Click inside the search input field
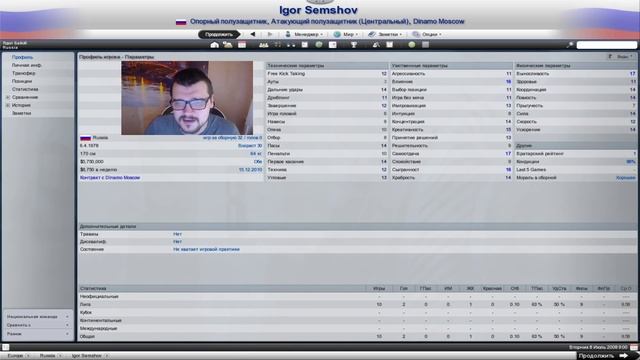This screenshot has height=360, width=640. click(x=607, y=45)
